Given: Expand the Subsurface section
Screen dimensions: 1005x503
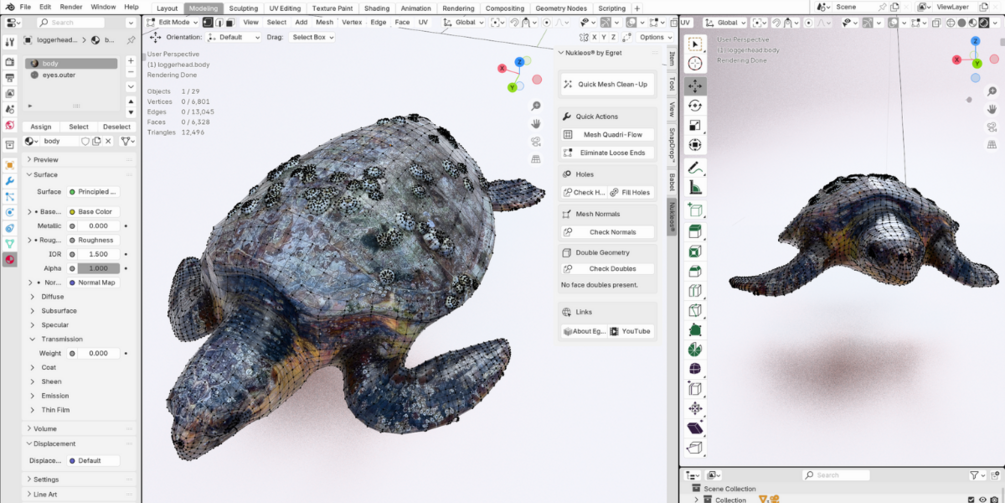Looking at the screenshot, I should click(x=59, y=311).
